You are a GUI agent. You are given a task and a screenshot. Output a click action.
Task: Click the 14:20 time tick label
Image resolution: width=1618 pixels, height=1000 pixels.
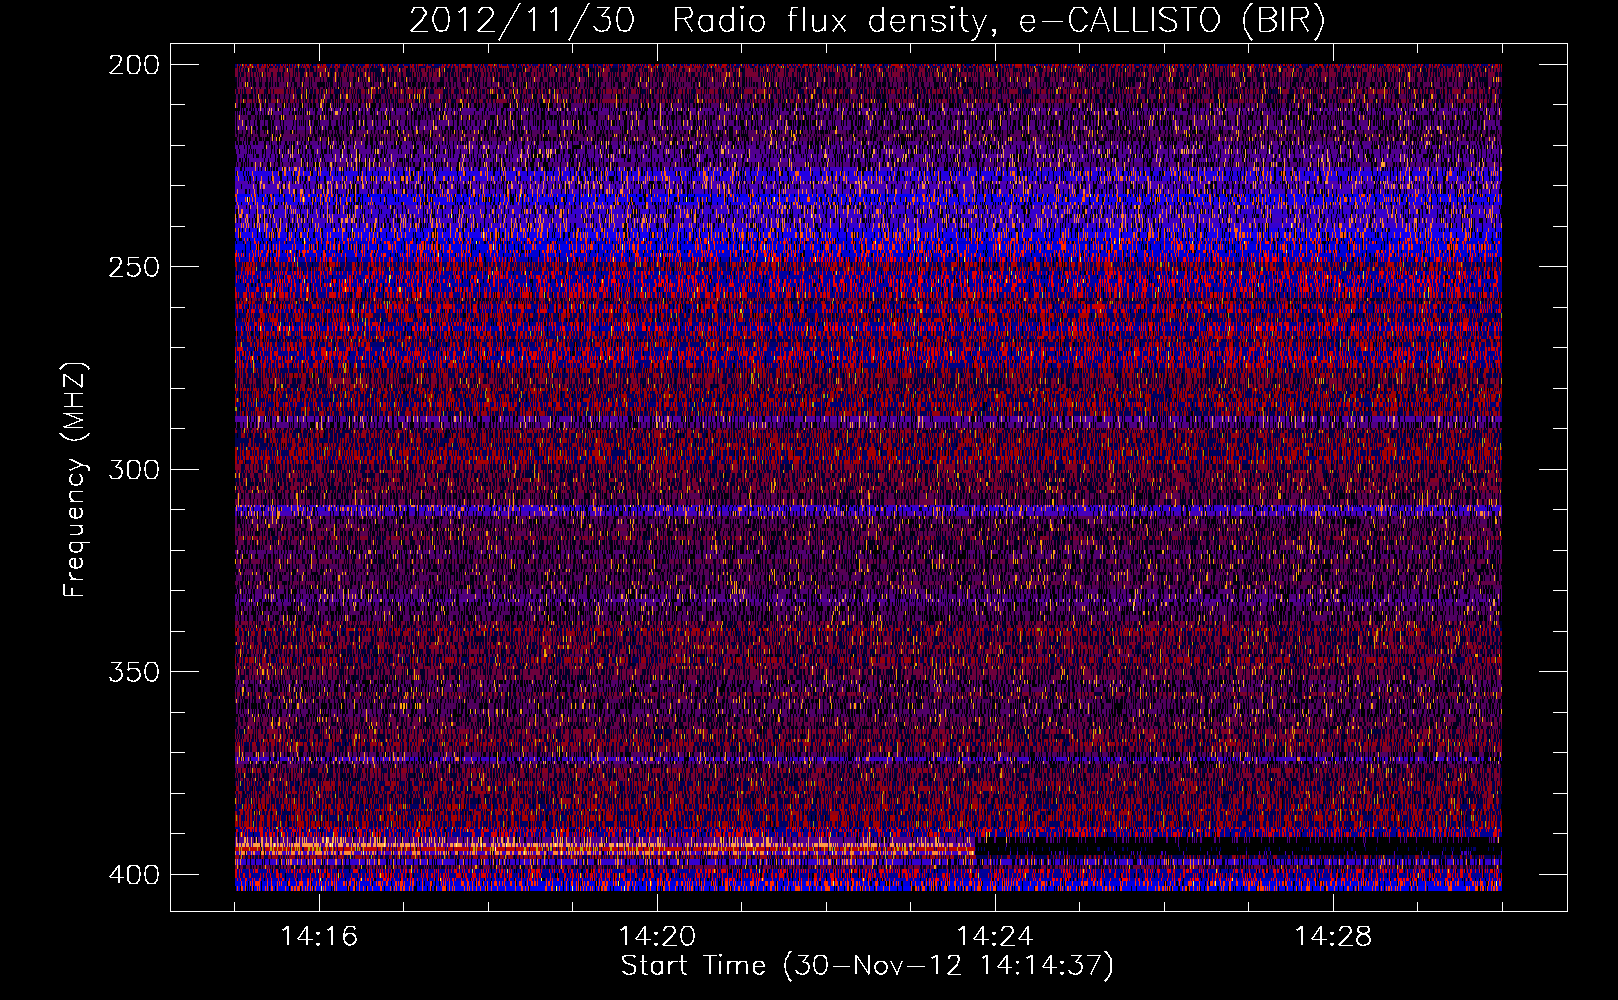[x=657, y=937]
